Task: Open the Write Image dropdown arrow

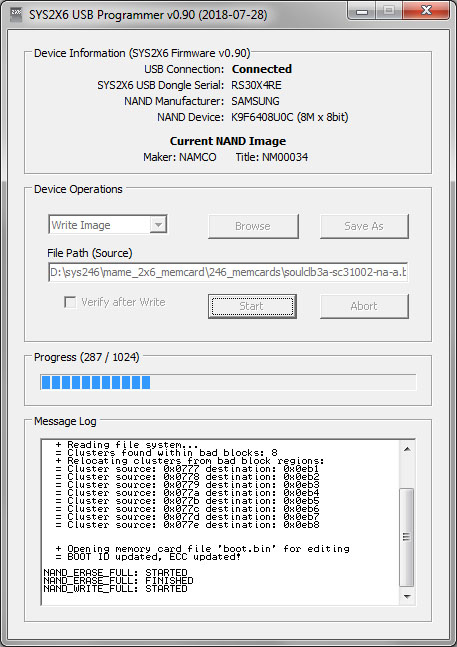Action: point(158,225)
